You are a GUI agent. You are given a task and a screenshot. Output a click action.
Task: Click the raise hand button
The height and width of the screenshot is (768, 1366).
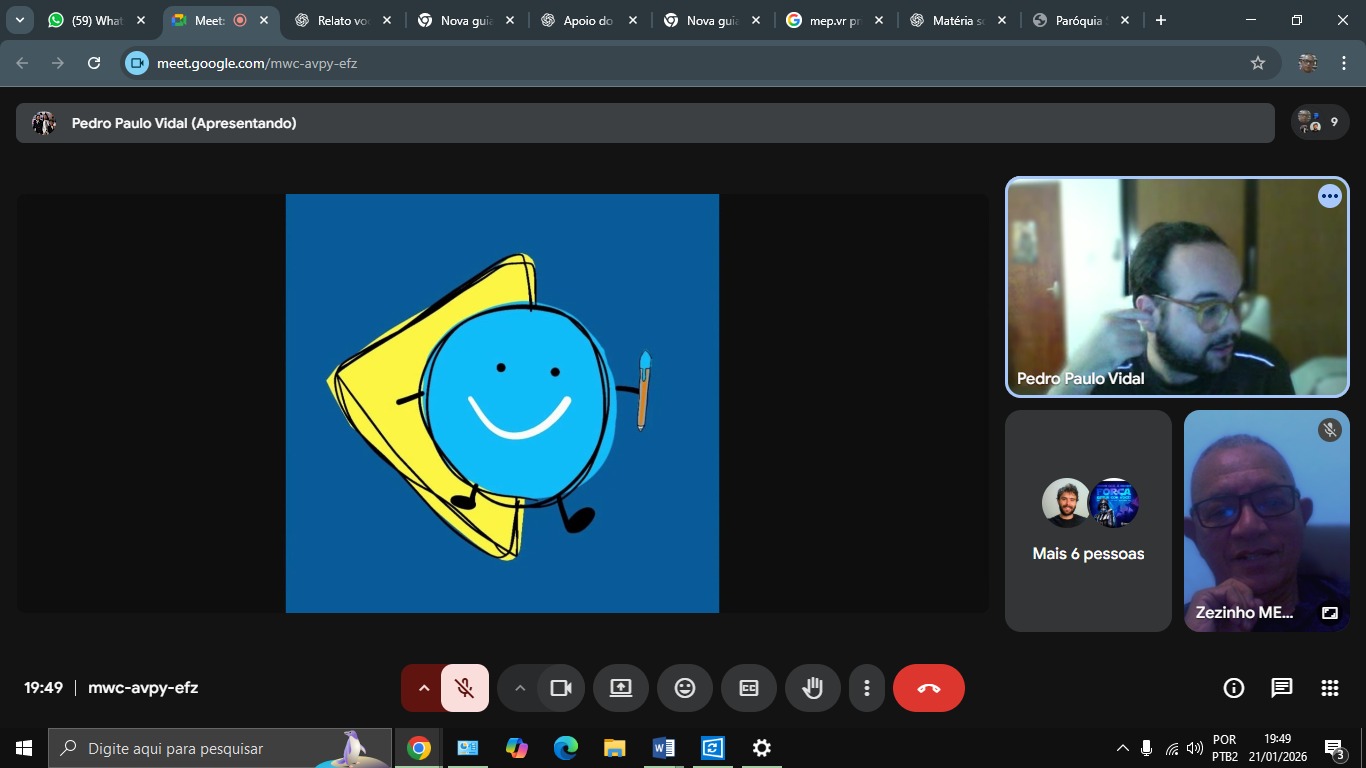(812, 688)
